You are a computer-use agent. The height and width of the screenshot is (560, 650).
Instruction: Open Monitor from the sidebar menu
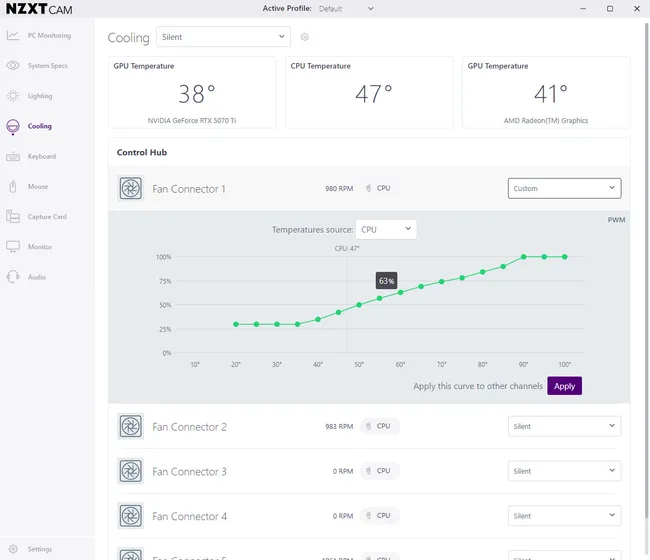point(40,246)
